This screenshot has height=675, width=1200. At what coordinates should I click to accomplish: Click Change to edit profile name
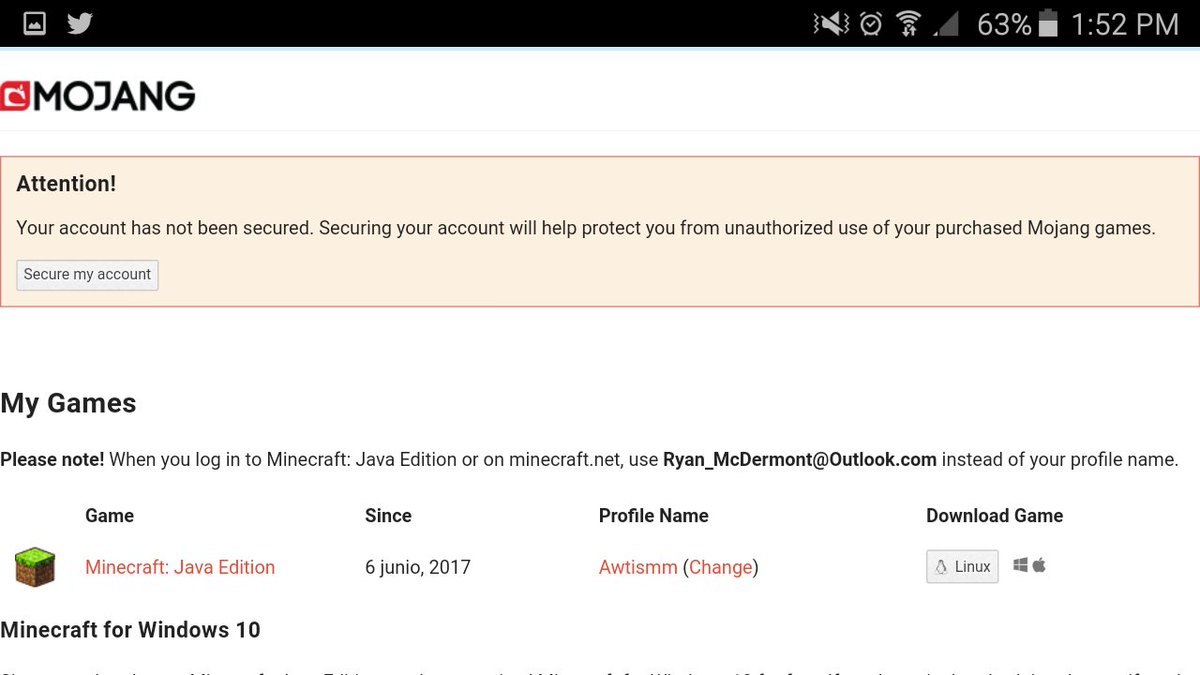click(720, 567)
